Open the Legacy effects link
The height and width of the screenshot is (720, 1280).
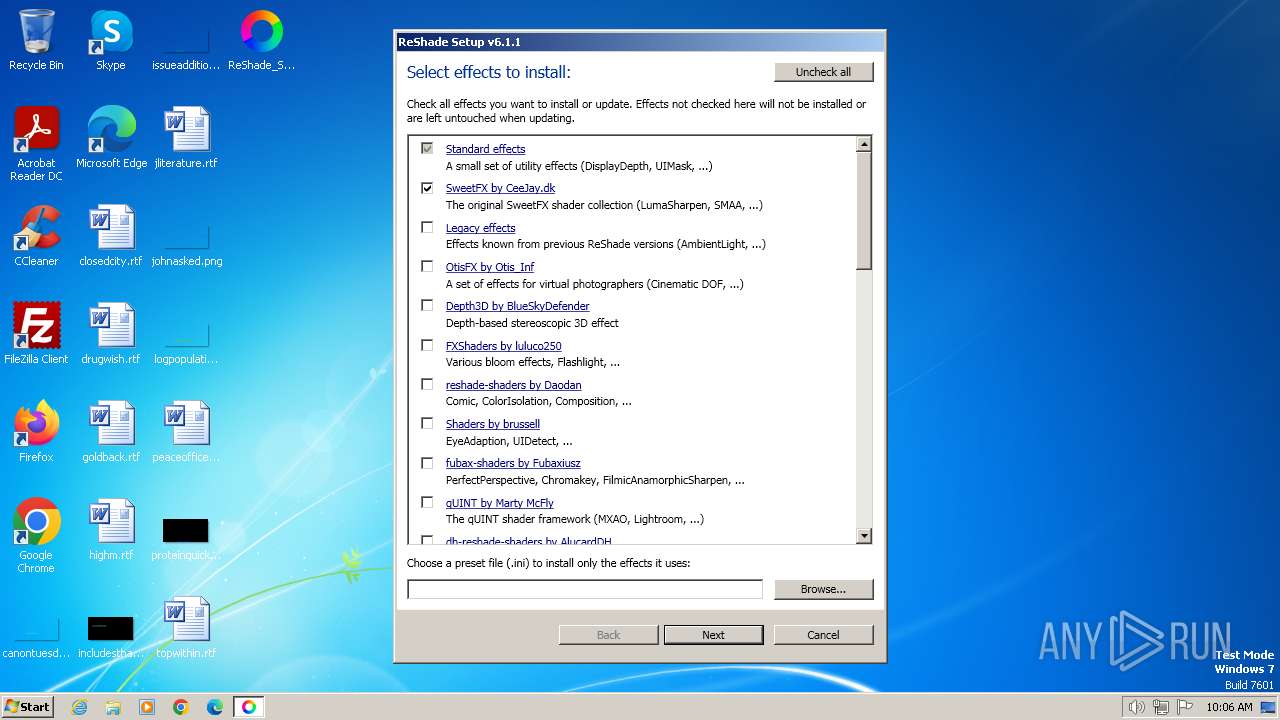click(x=480, y=228)
